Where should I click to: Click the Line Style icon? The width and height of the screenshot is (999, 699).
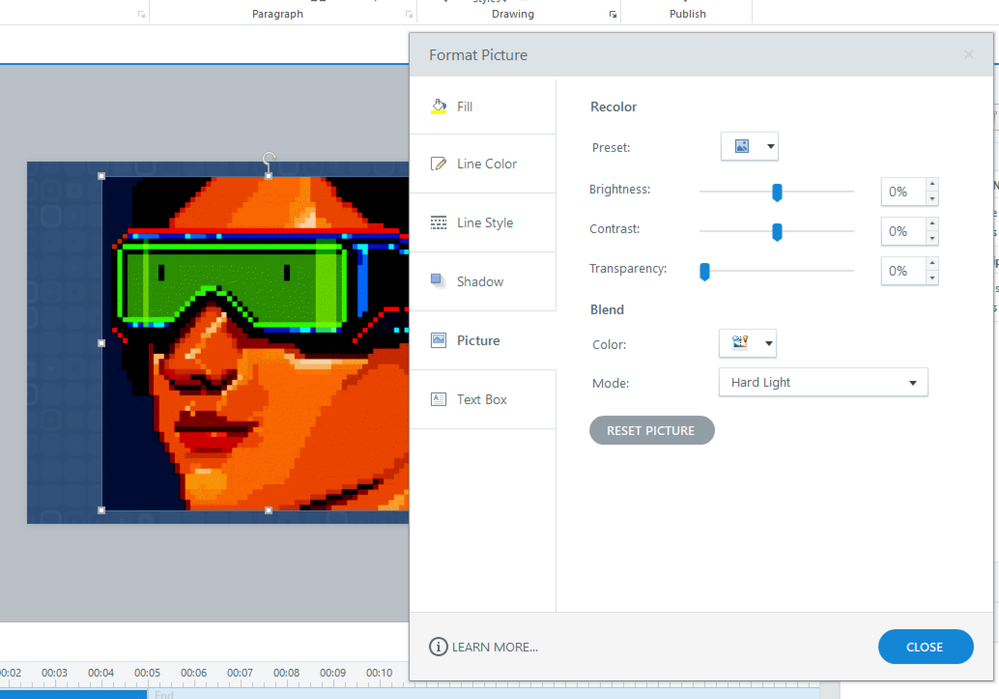(x=438, y=223)
